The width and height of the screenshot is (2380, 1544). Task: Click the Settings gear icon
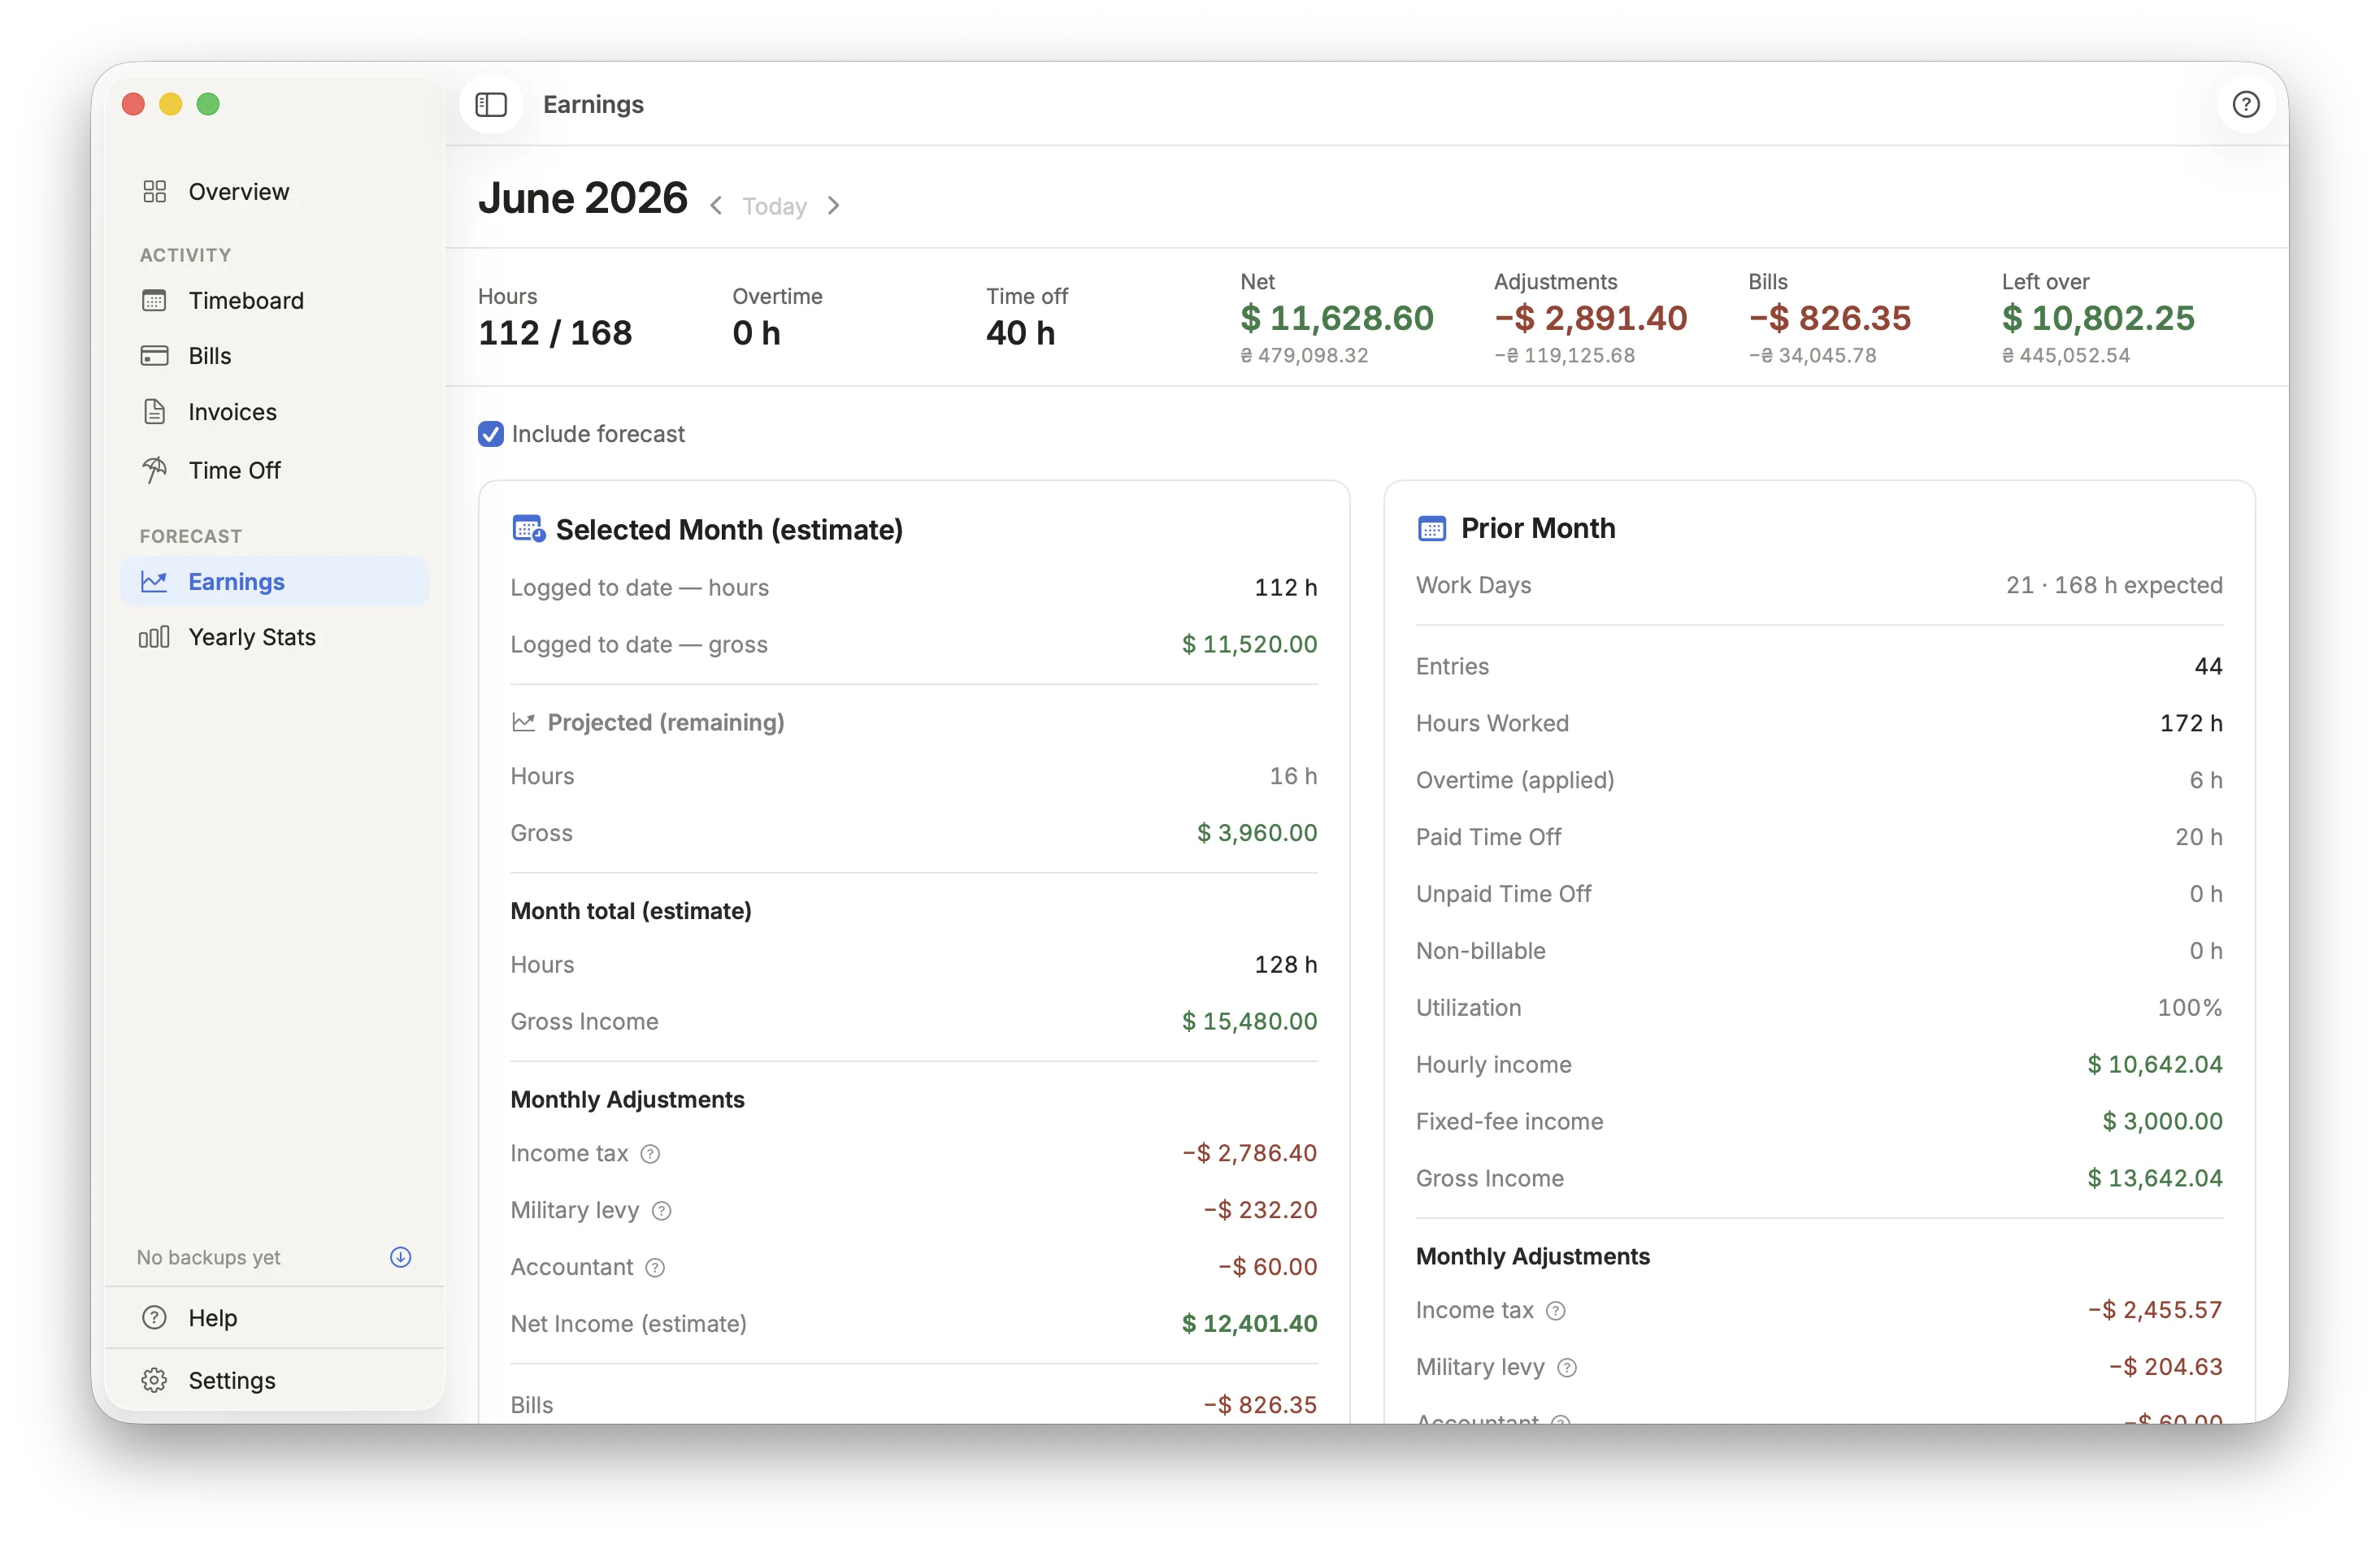tap(154, 1379)
